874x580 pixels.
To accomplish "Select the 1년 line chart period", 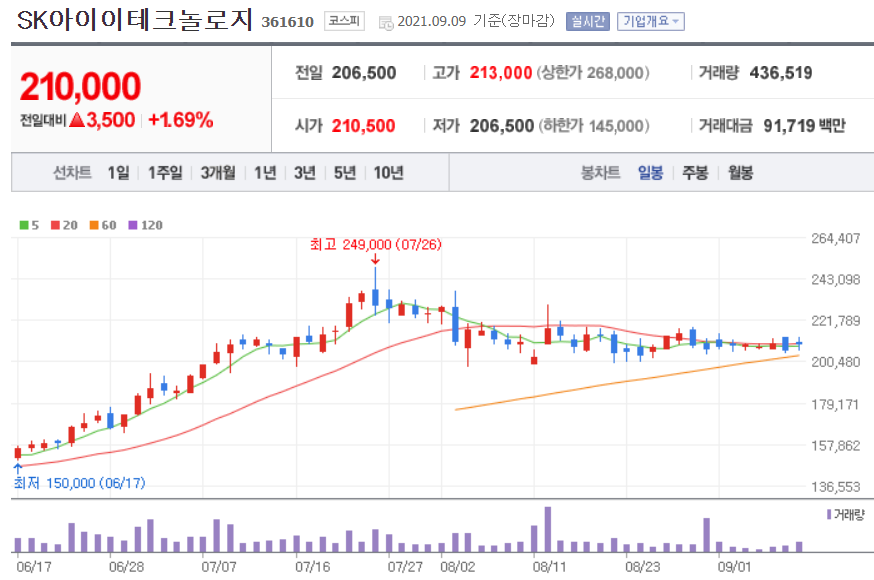I will point(265,173).
